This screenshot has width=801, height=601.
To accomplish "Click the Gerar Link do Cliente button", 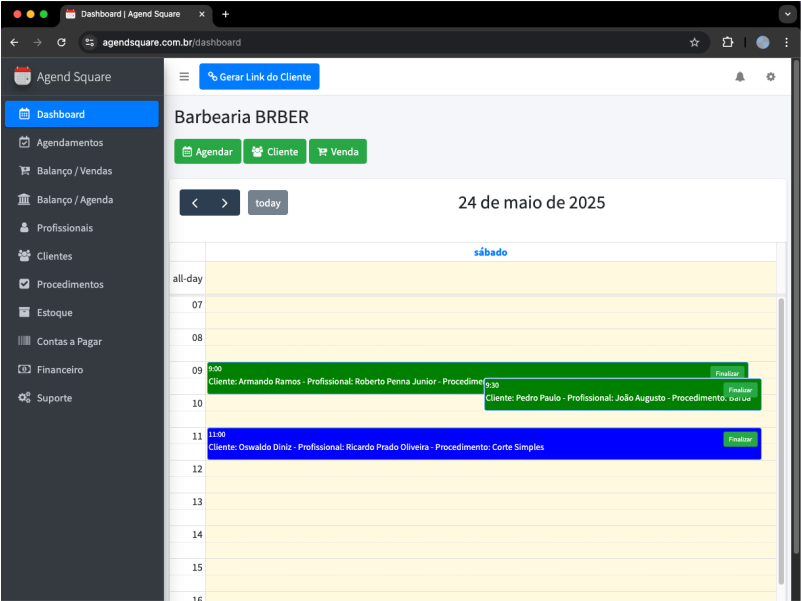I will 259,76.
